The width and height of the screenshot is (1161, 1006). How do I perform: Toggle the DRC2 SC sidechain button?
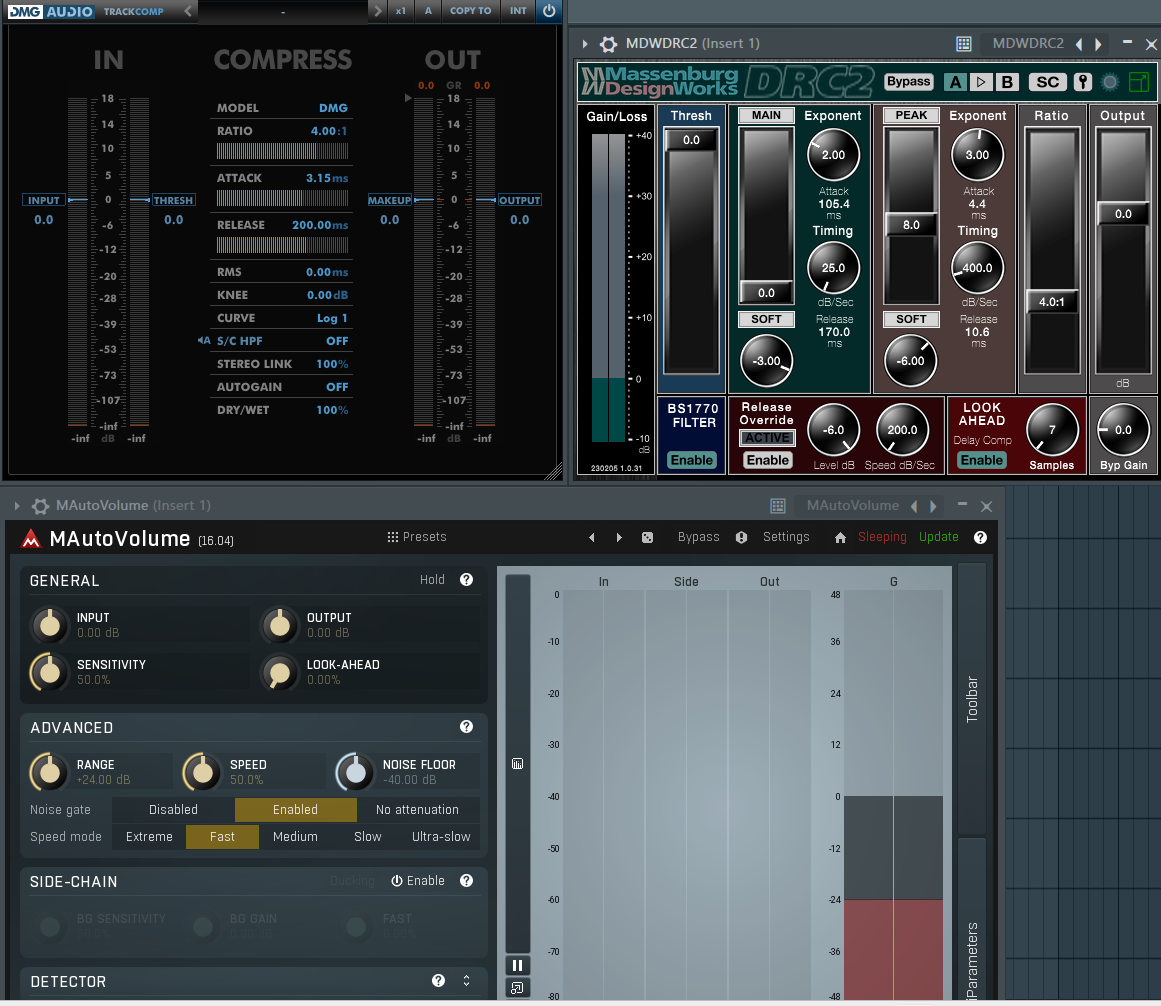pyautogui.click(x=1048, y=81)
